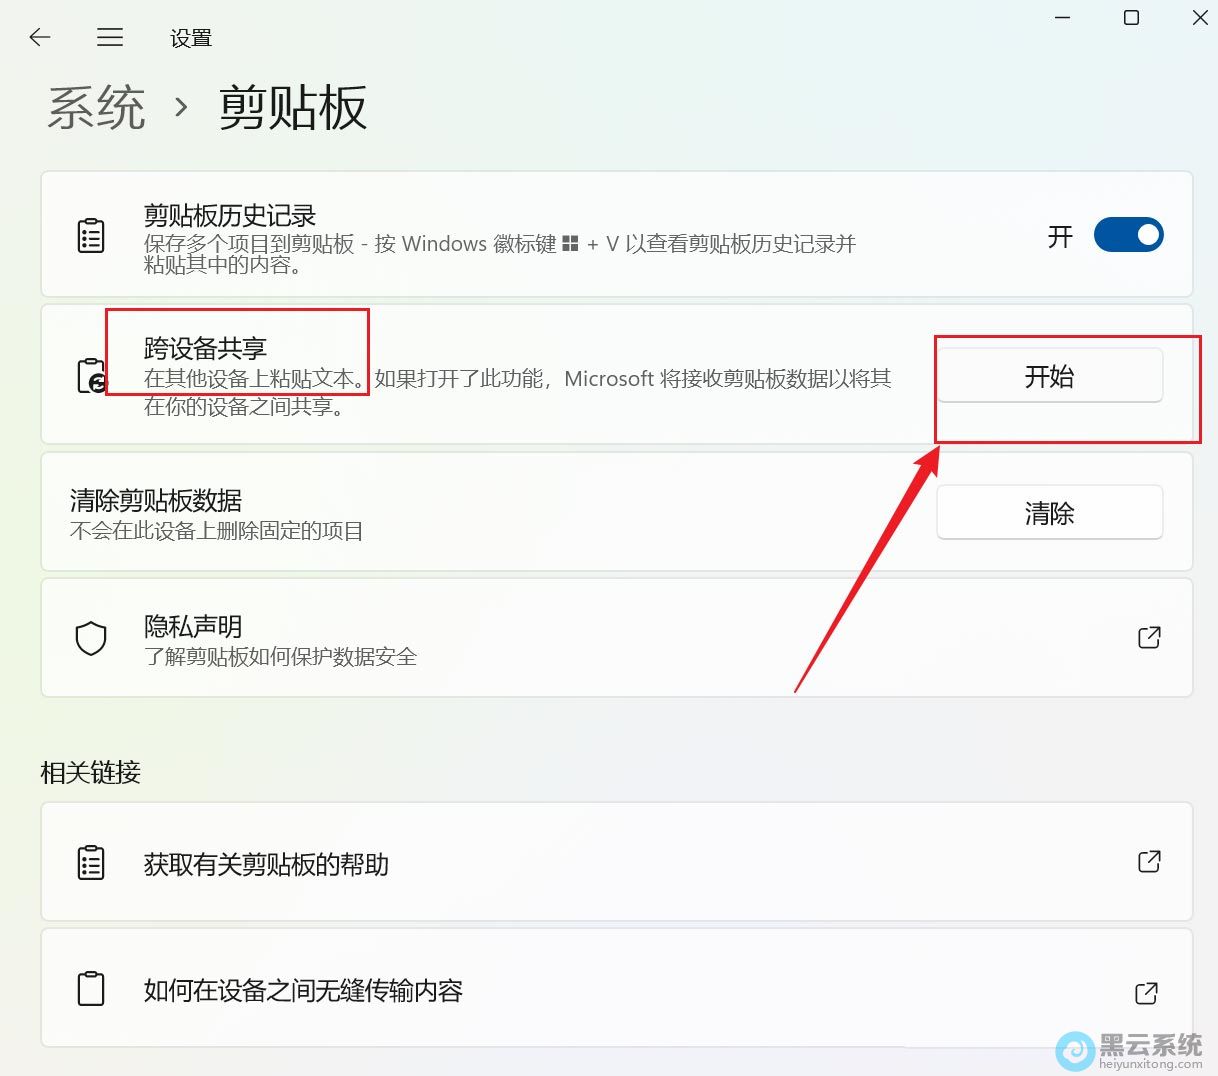Click the 清除 button to clear clipboard data
Screen dimensions: 1218x1076
[1049, 512]
